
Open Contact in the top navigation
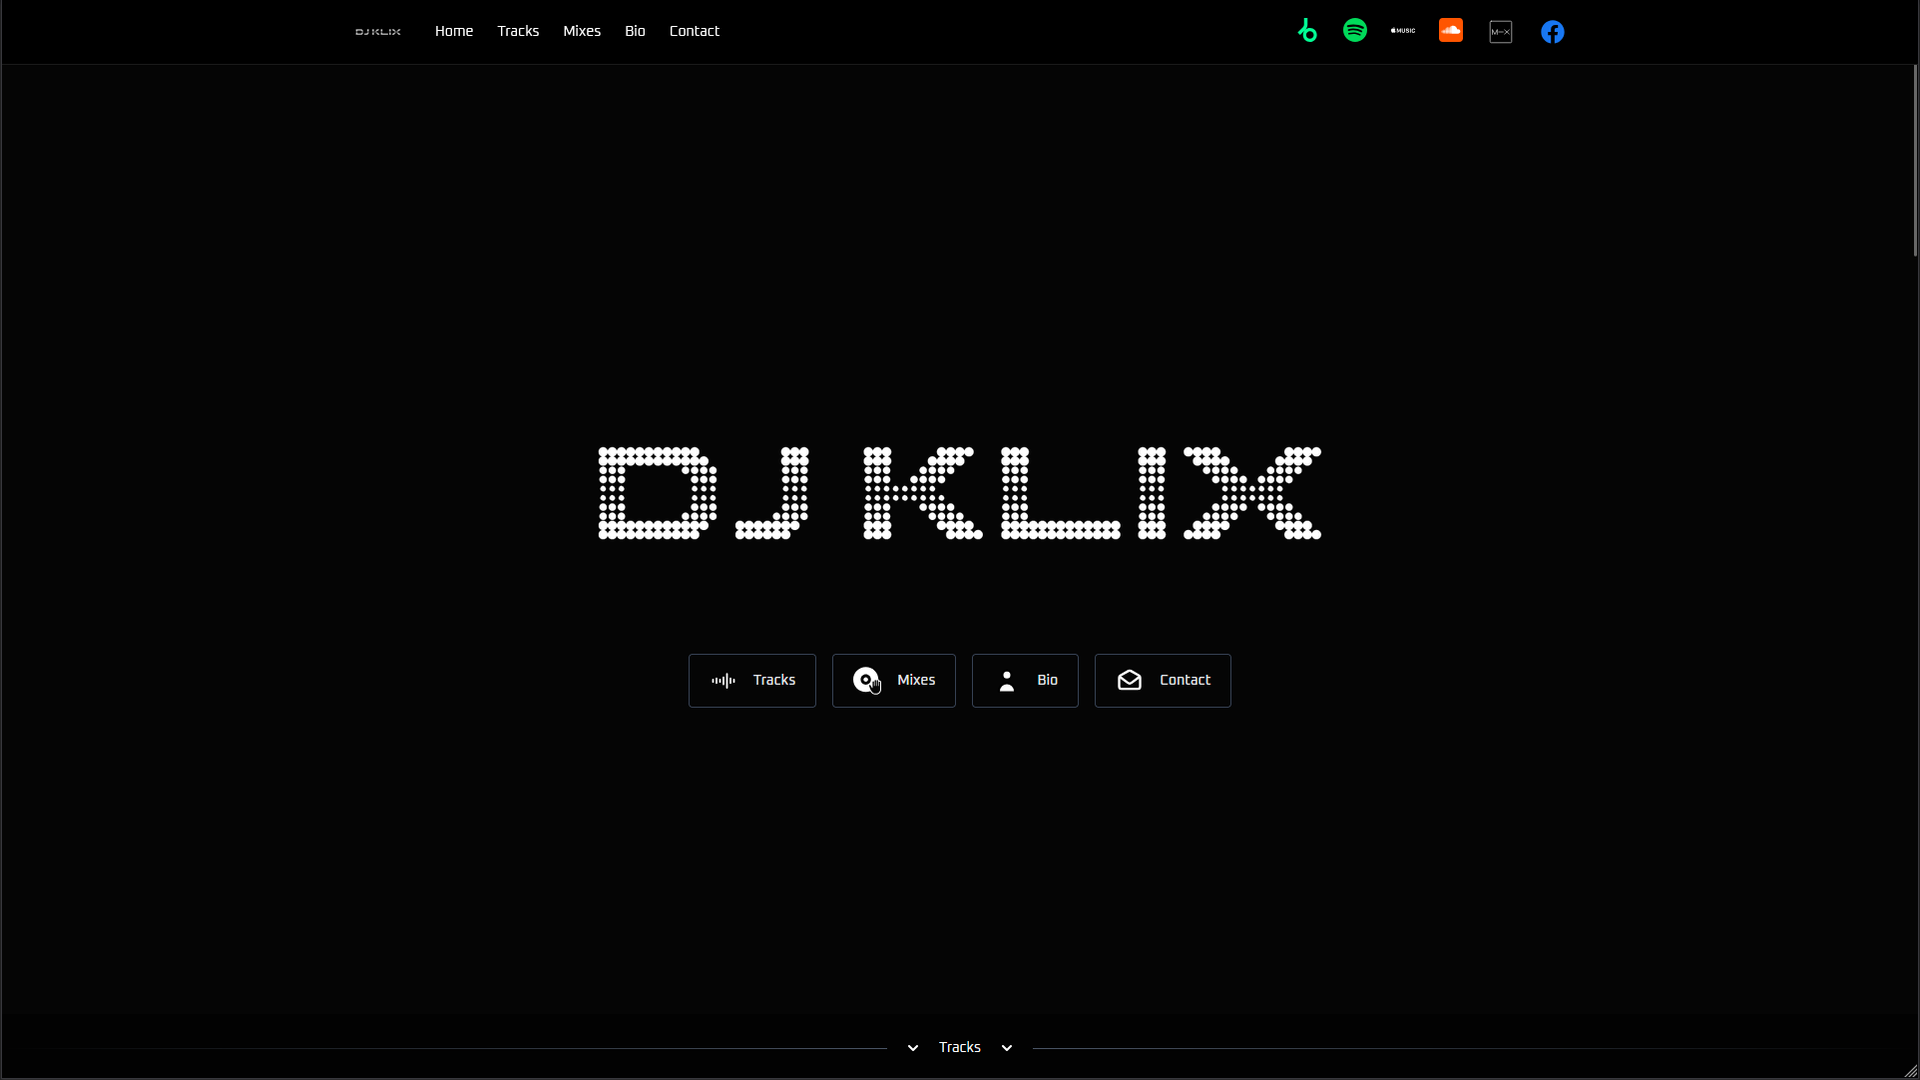[x=694, y=31]
